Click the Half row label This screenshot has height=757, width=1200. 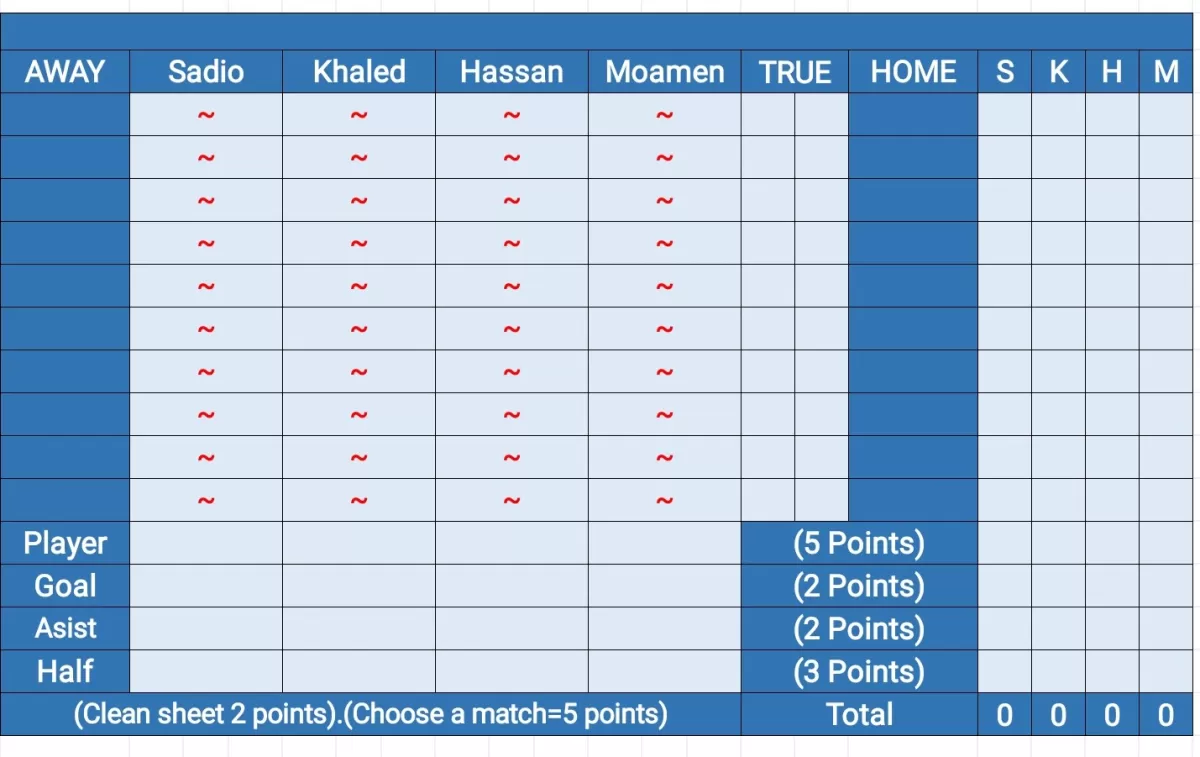coord(65,671)
